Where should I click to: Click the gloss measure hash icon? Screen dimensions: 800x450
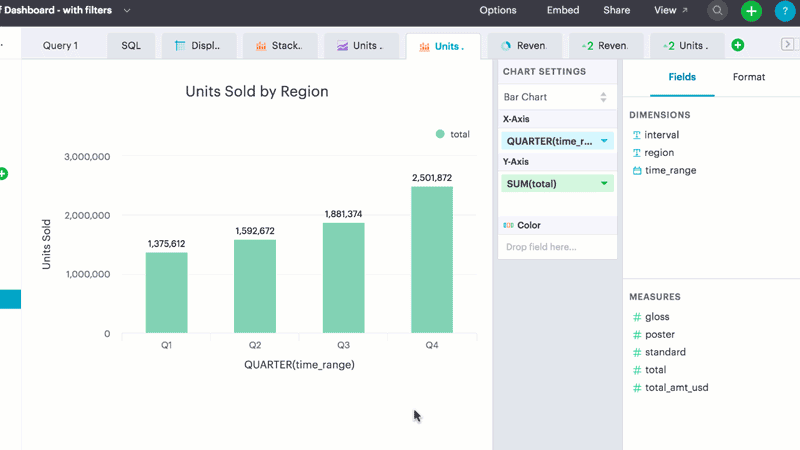click(x=637, y=317)
